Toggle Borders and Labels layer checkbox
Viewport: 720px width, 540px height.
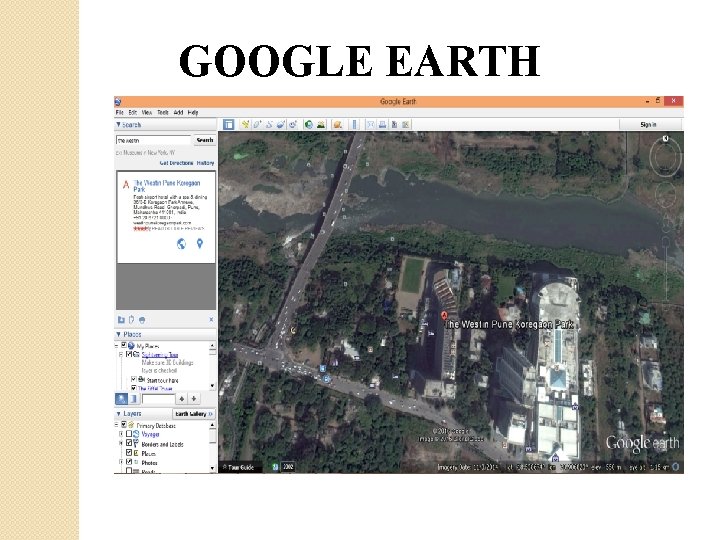tap(129, 443)
